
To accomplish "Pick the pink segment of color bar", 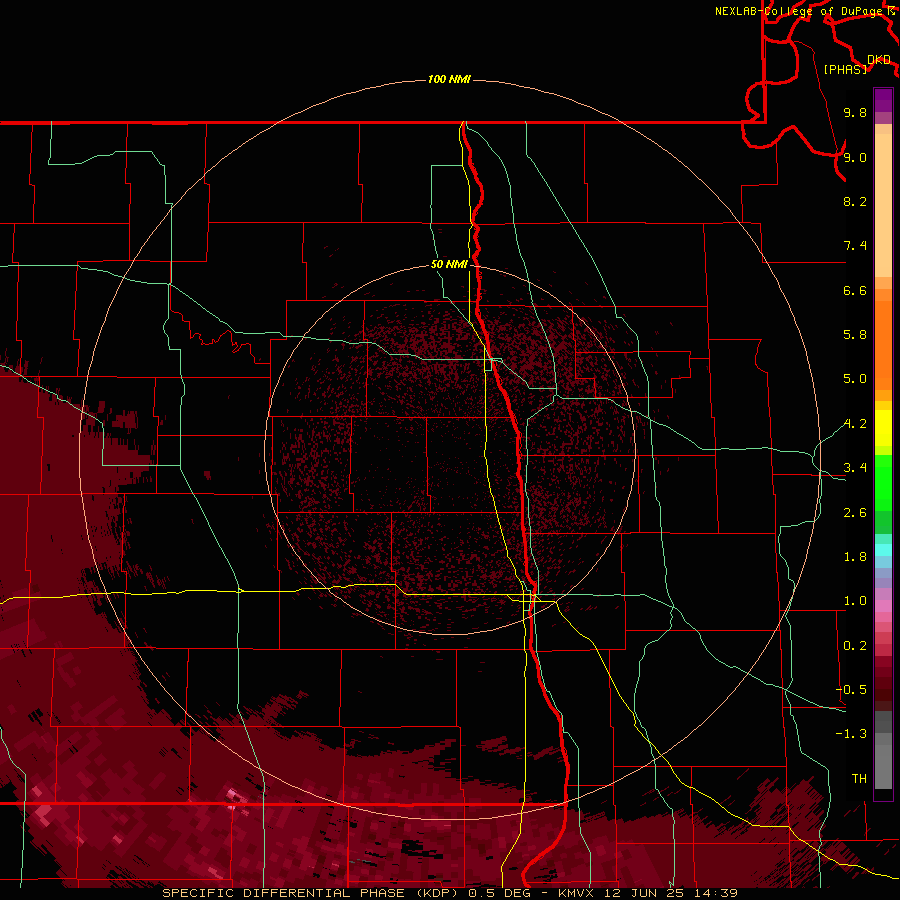I will (883, 605).
